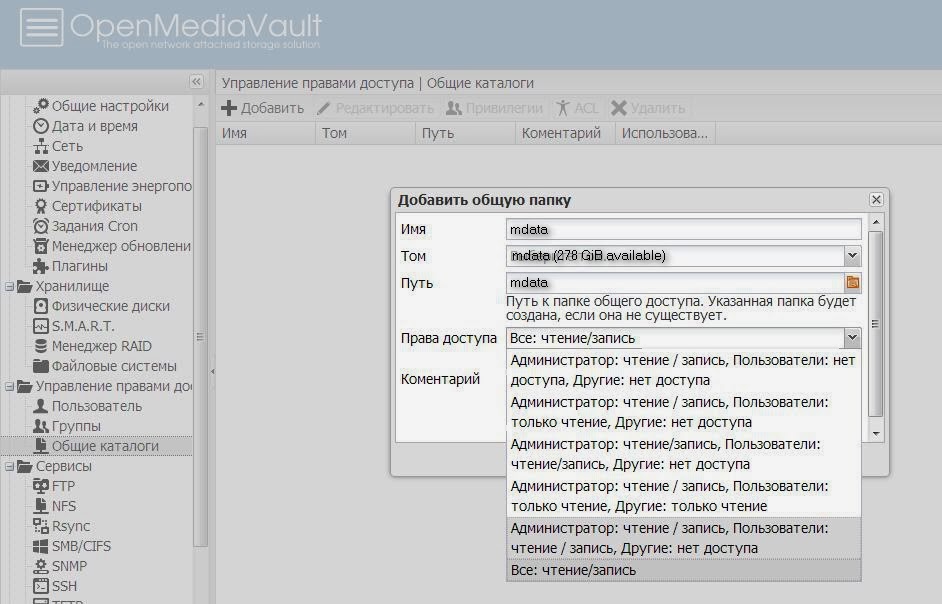Click the SNMP service icon
Screen dimensions: 942x604
point(40,566)
